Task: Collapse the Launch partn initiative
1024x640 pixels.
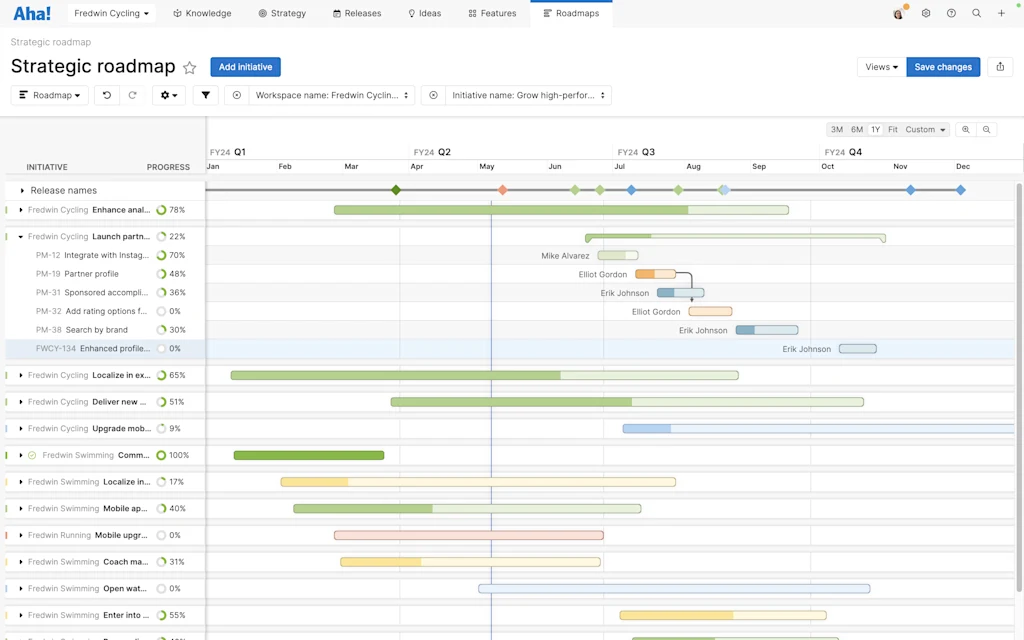Action: 20,237
